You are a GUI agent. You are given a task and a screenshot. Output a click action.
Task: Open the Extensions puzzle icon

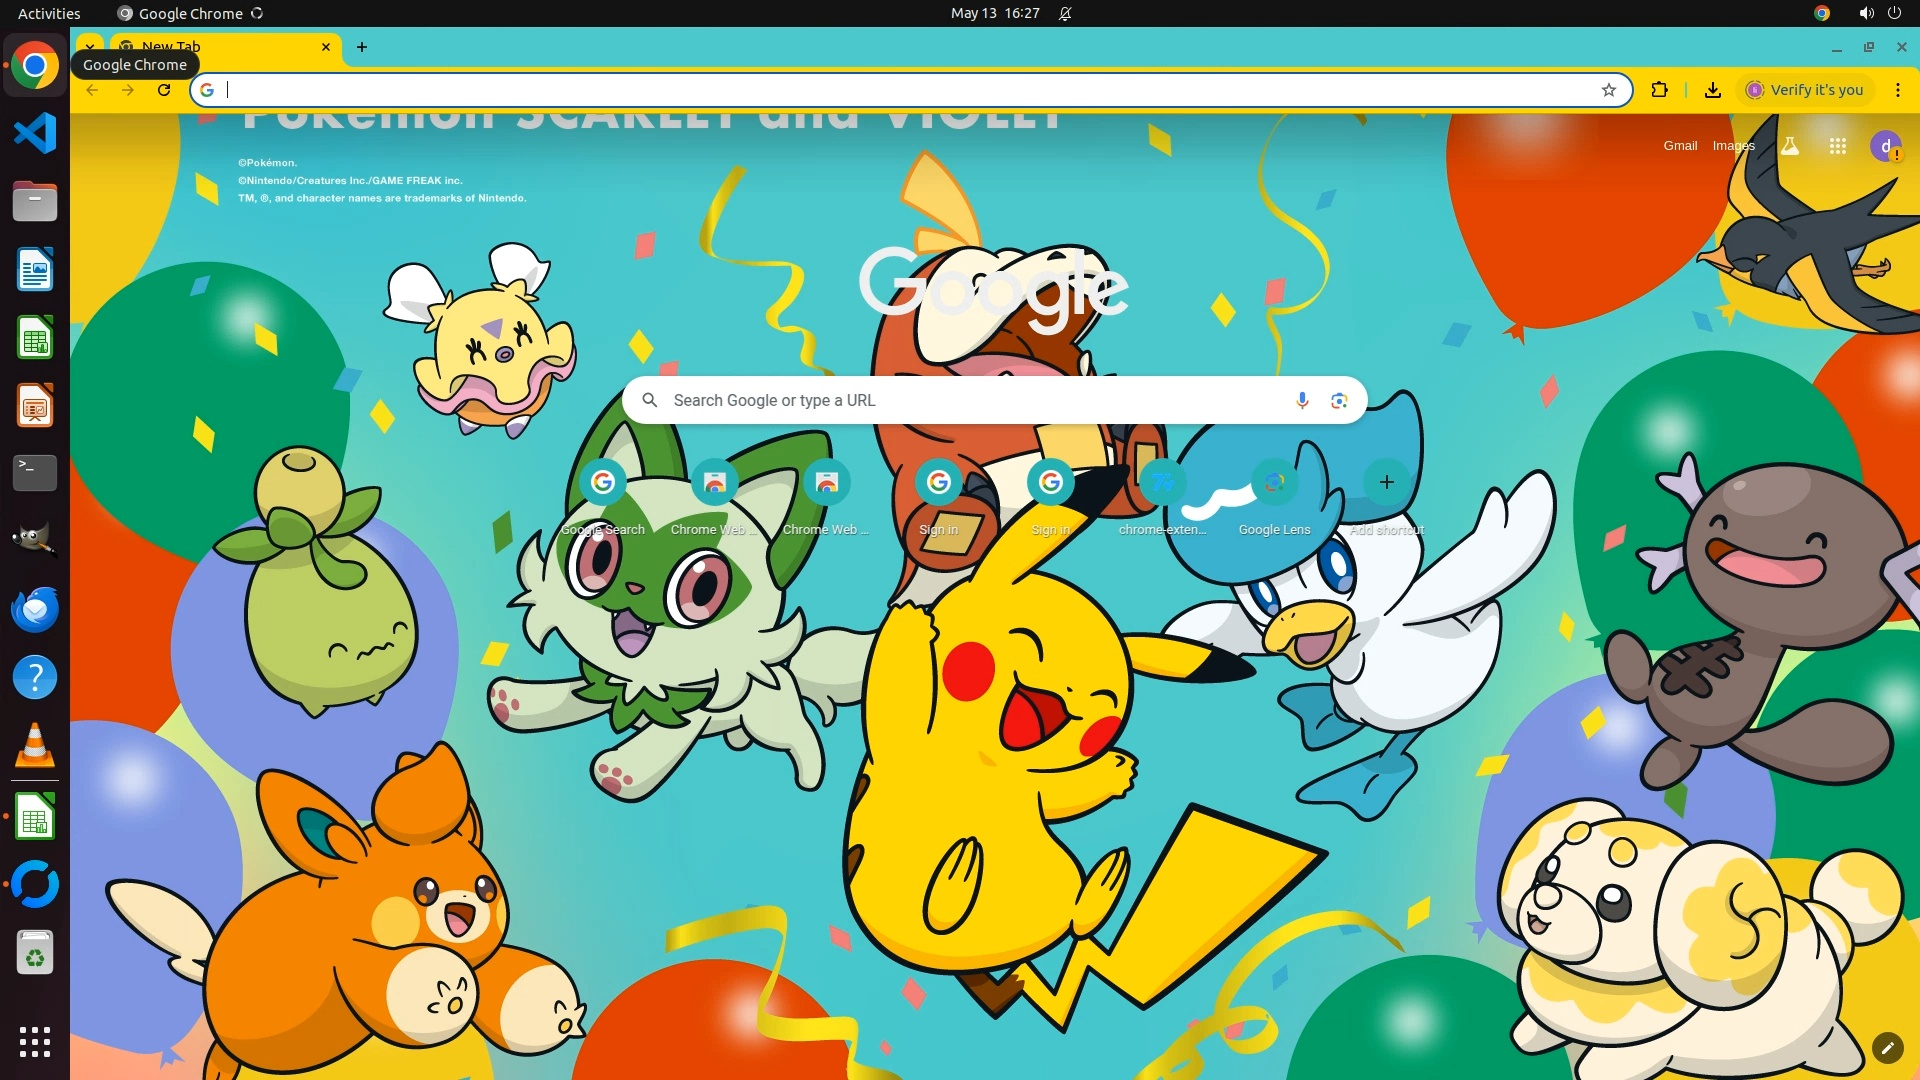pyautogui.click(x=1659, y=90)
